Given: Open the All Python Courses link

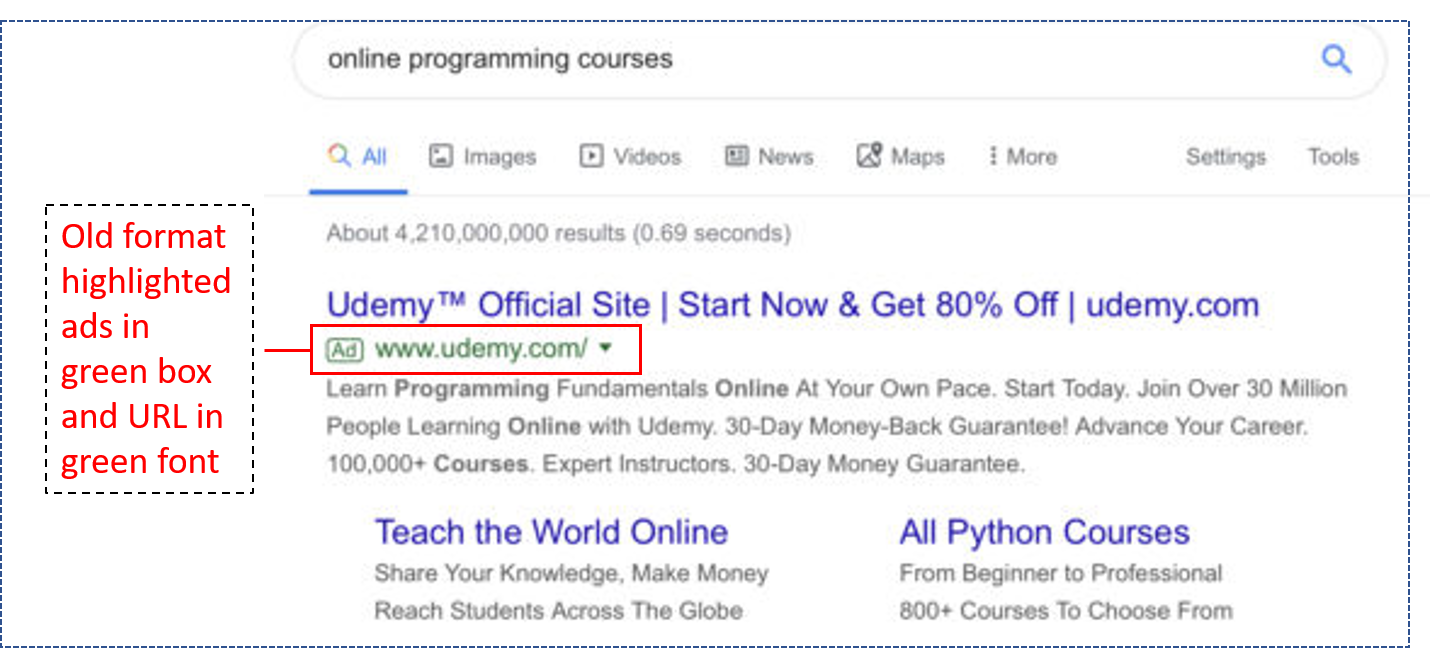Looking at the screenshot, I should tap(1044, 531).
